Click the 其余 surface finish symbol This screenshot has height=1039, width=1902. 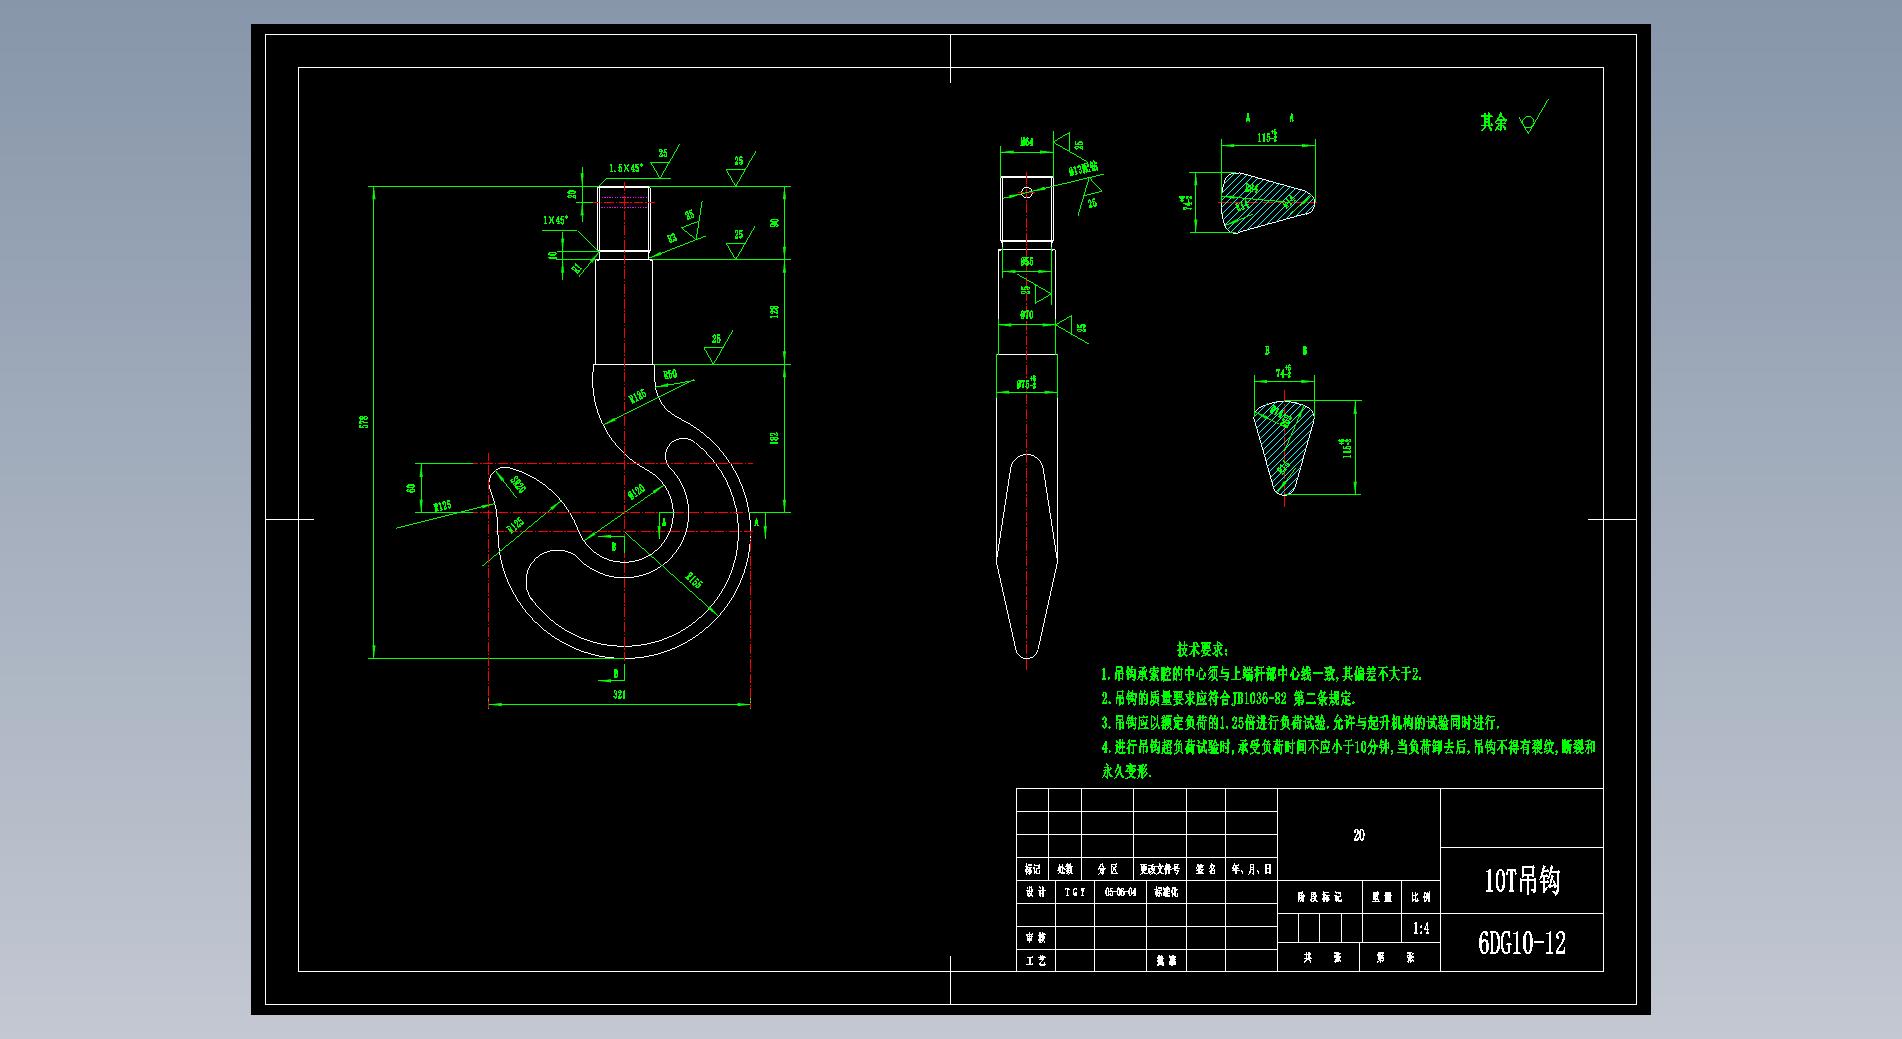(x=1528, y=122)
